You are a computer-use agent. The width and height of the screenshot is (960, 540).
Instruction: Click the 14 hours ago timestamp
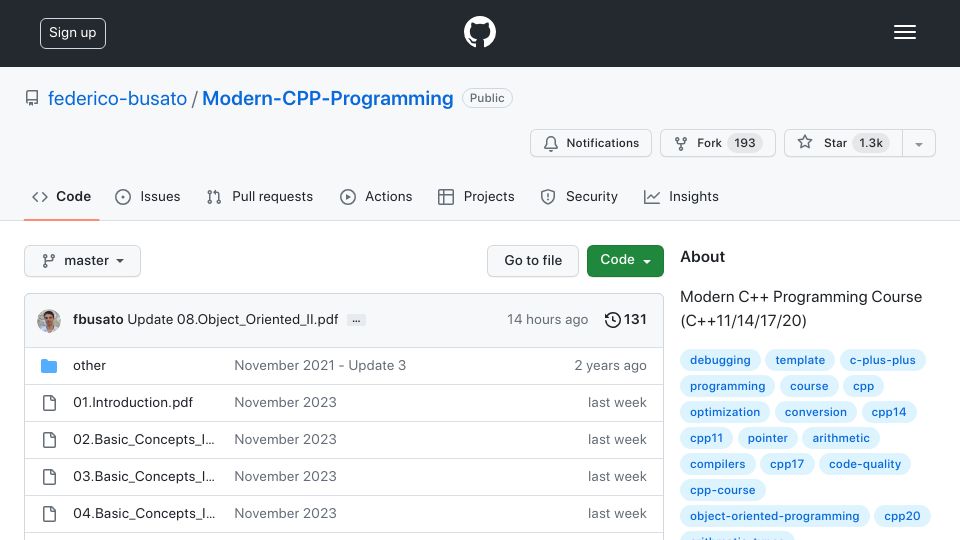(547, 320)
